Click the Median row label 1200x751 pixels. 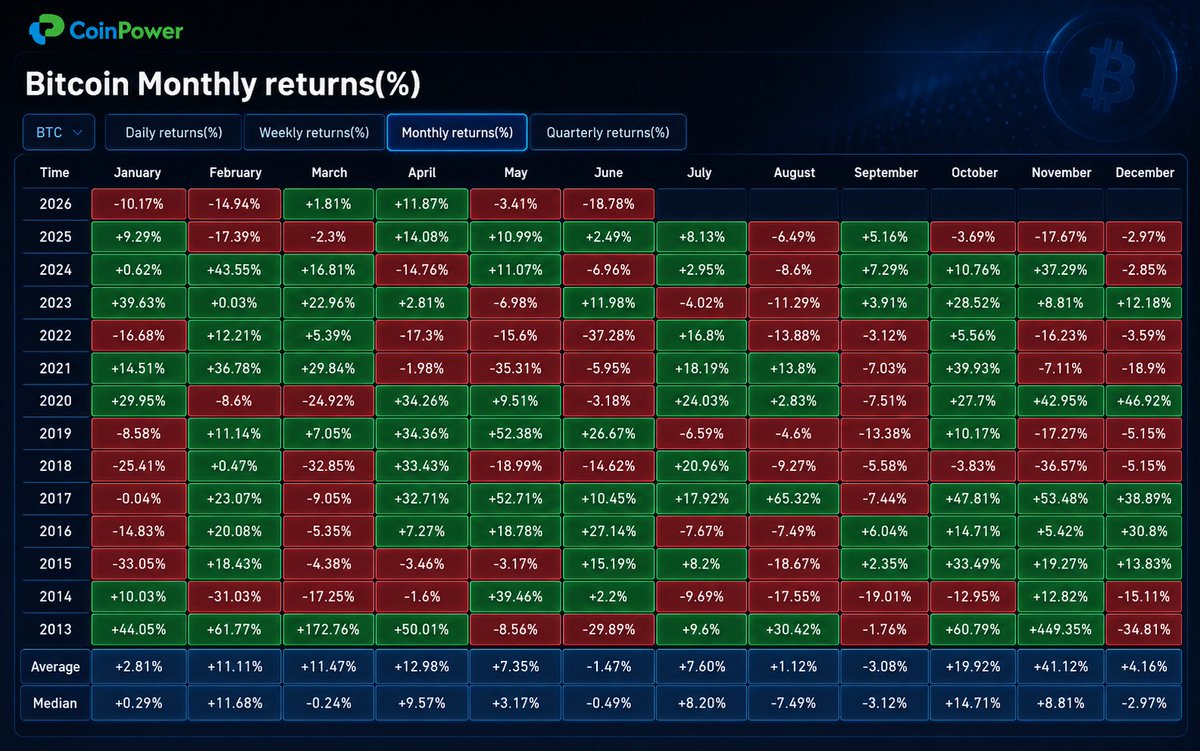coord(55,702)
